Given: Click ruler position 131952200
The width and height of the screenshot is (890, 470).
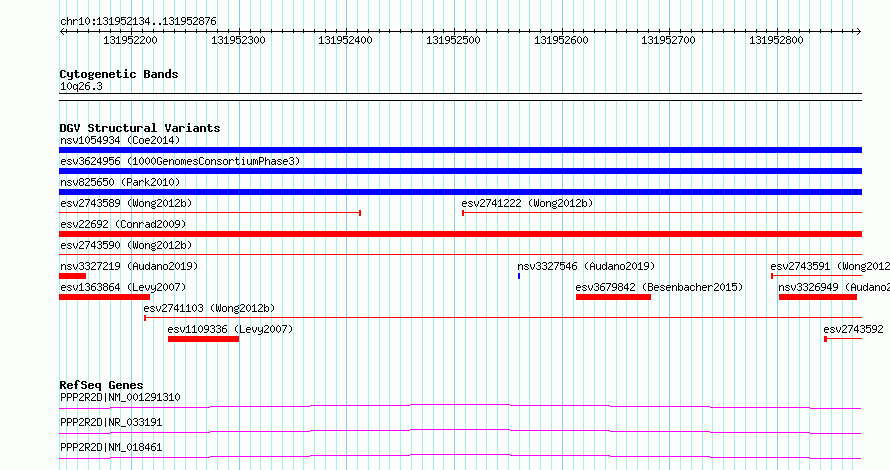Looking at the screenshot, I should [131, 40].
